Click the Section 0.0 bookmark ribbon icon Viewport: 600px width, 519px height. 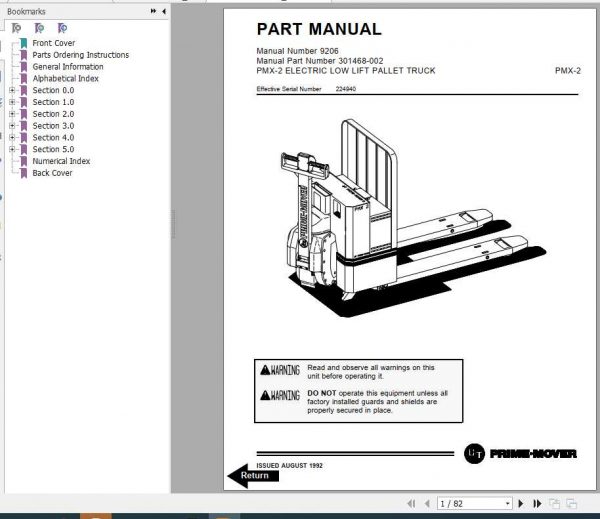pyautogui.click(x=24, y=91)
